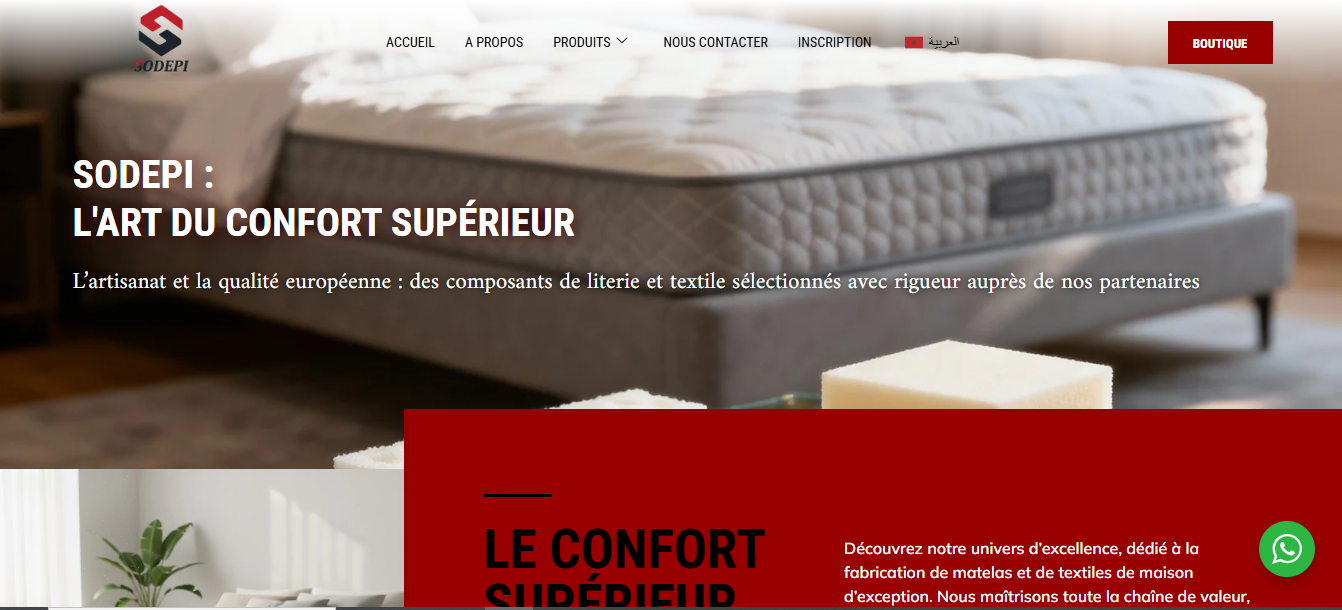This screenshot has width=1342, height=610.
Task: Open the WhatsApp chat bubble
Action: (1287, 549)
